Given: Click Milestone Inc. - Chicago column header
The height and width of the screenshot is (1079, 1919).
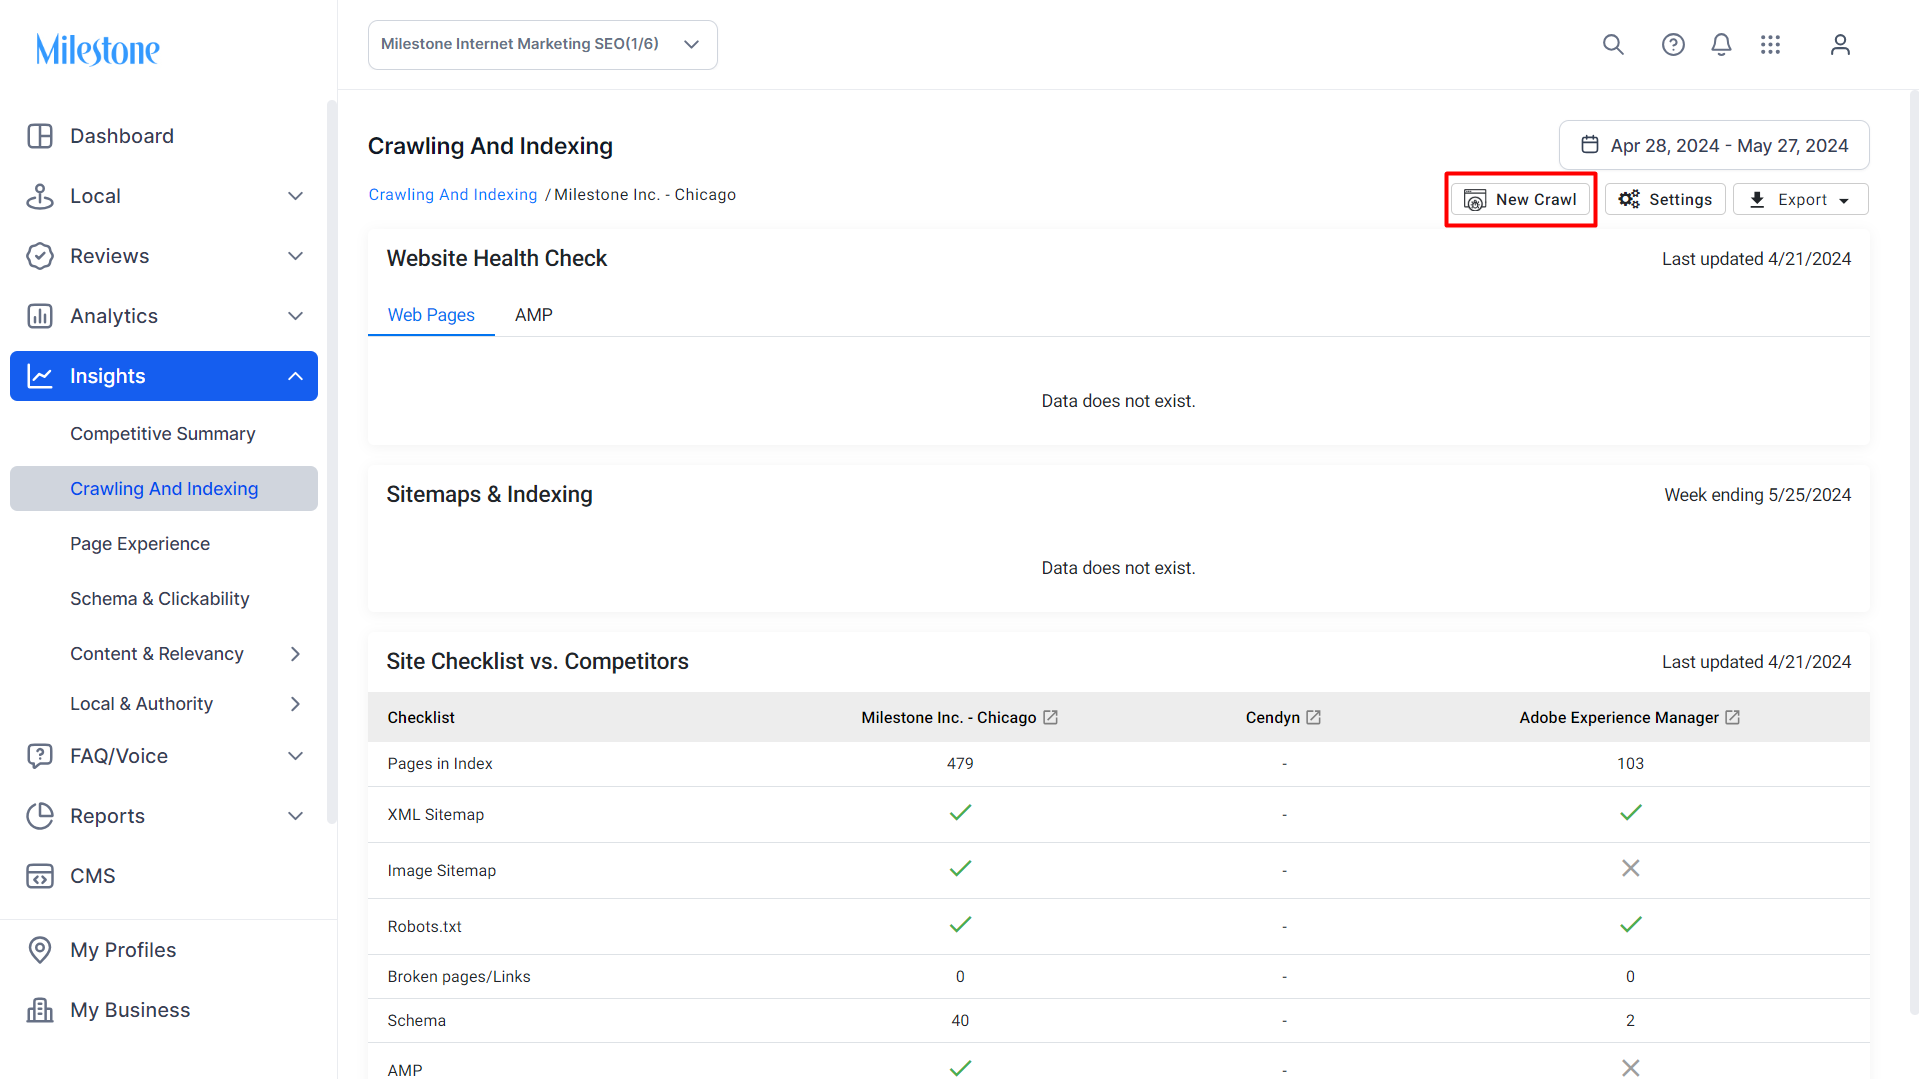Looking at the screenshot, I should (x=949, y=718).
